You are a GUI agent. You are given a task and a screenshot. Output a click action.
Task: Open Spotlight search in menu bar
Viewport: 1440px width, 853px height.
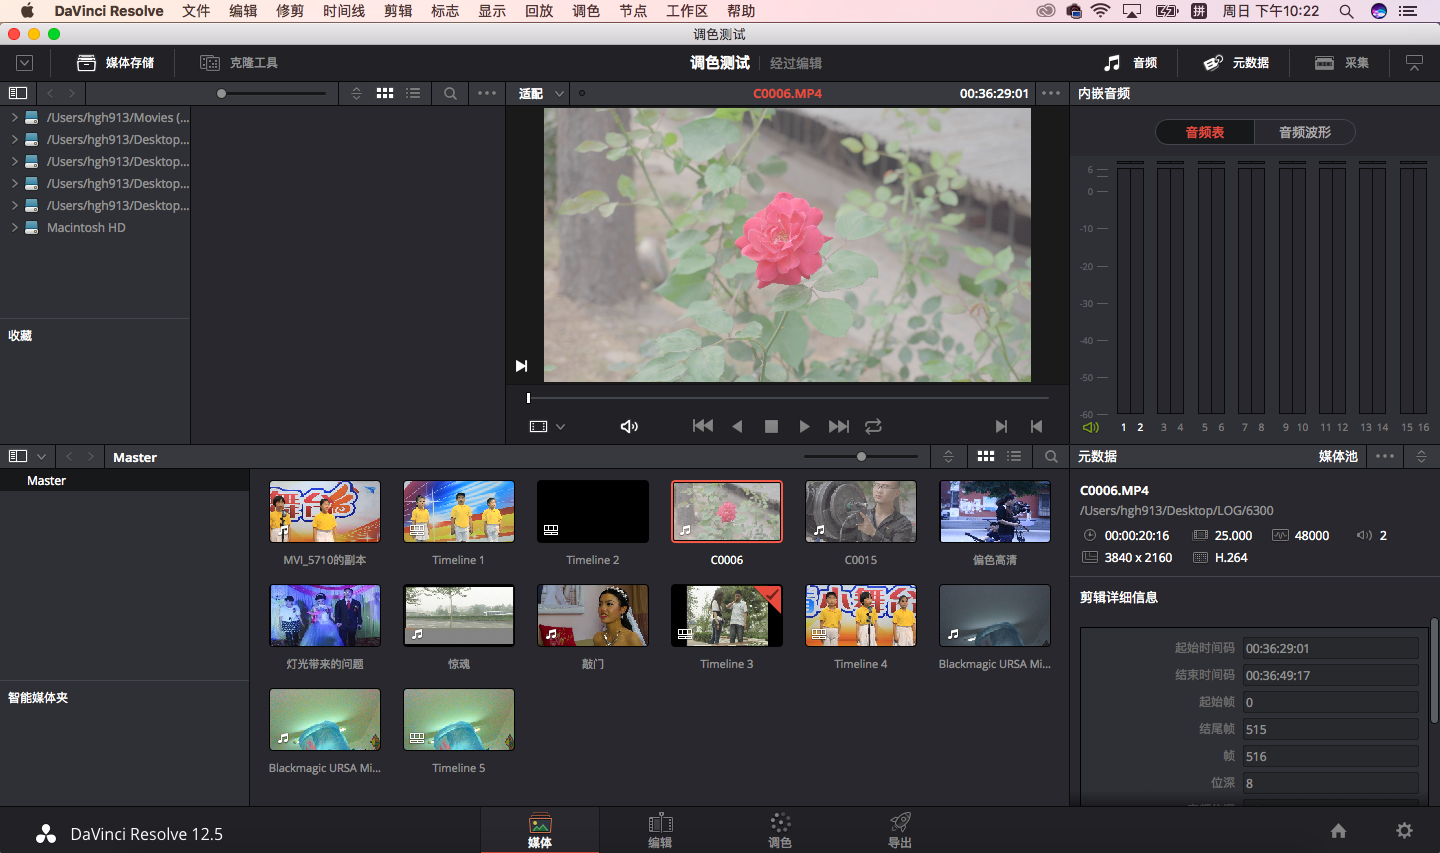click(x=1346, y=11)
